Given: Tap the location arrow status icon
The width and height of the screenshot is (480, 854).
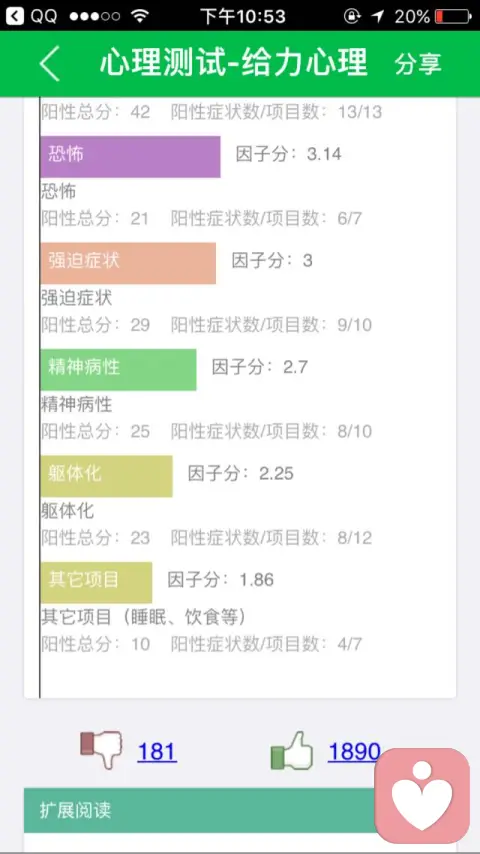Looking at the screenshot, I should [x=378, y=16].
